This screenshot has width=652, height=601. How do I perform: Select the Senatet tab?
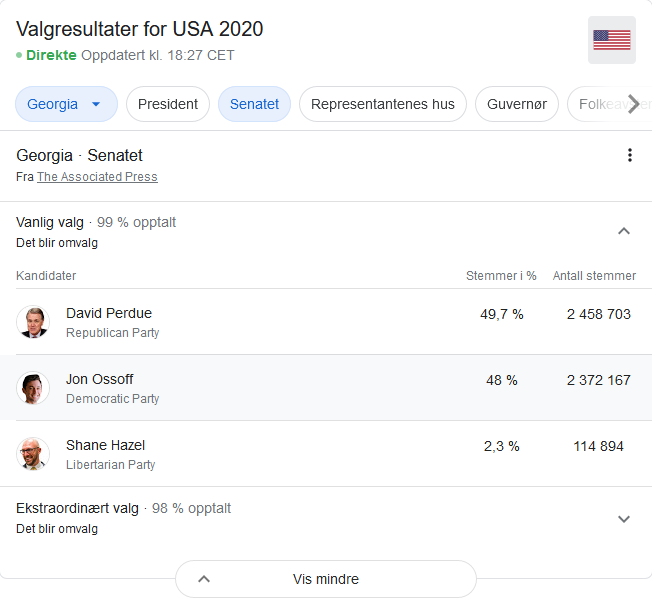(x=254, y=104)
